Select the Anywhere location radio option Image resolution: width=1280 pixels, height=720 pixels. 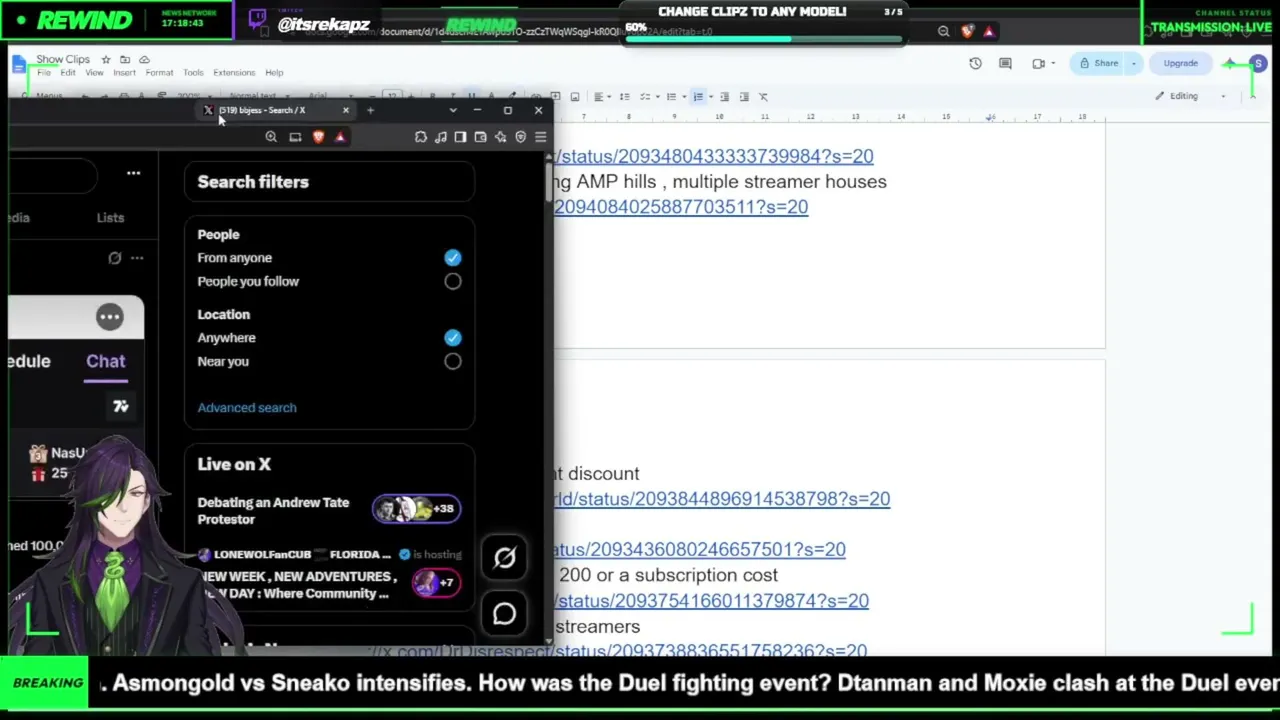pos(453,338)
